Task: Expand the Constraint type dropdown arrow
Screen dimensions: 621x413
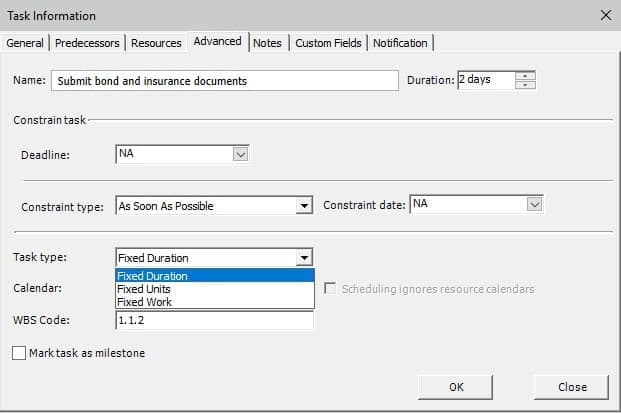Action: (x=304, y=206)
